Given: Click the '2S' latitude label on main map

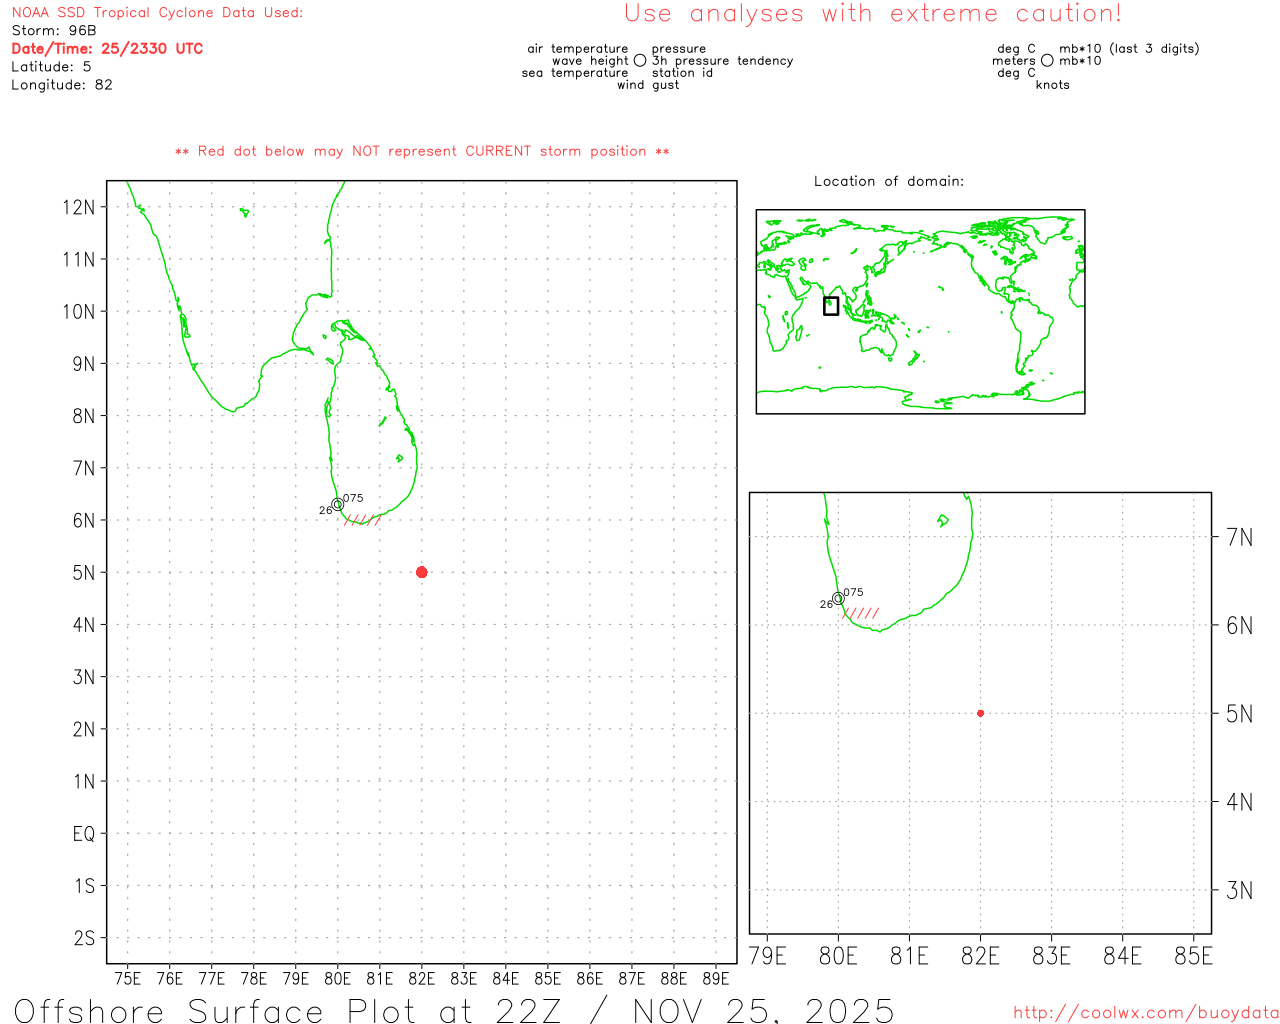Looking at the screenshot, I should 84,938.
